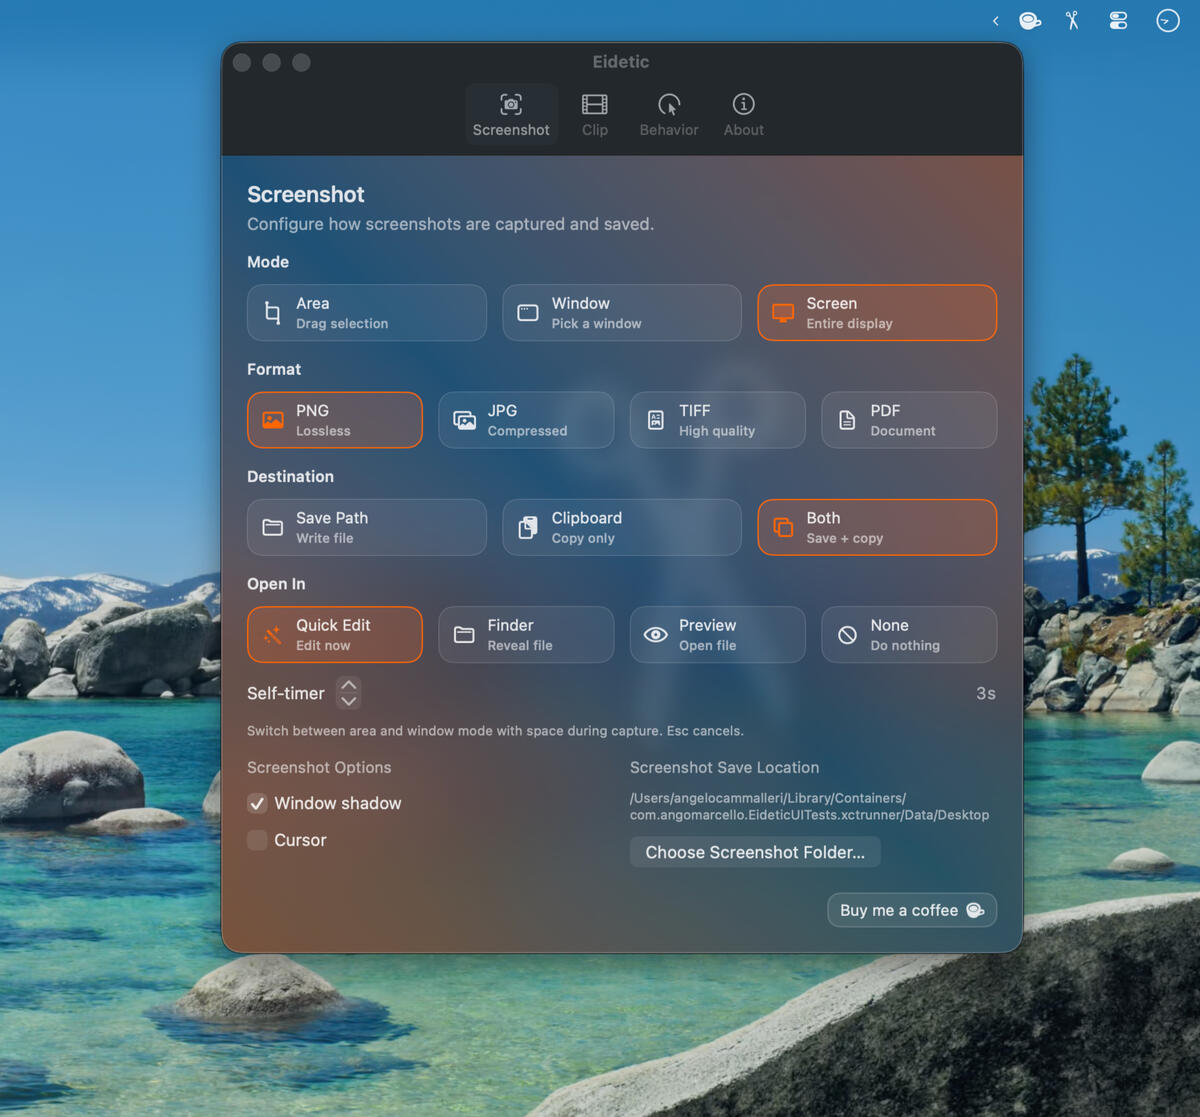This screenshot has height=1117, width=1200.
Task: Set format to JPG Compressed
Action: (x=526, y=420)
